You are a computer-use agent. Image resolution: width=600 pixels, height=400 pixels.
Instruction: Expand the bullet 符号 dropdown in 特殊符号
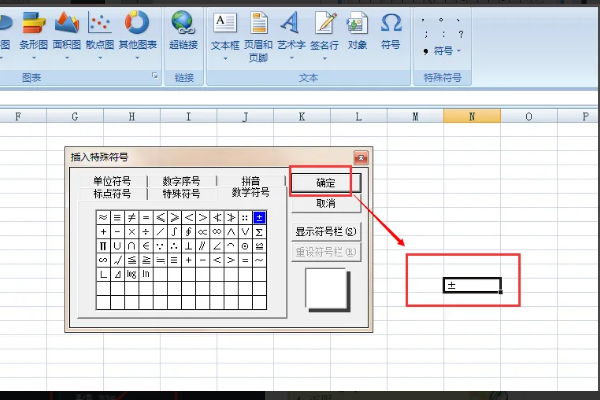pos(459,51)
